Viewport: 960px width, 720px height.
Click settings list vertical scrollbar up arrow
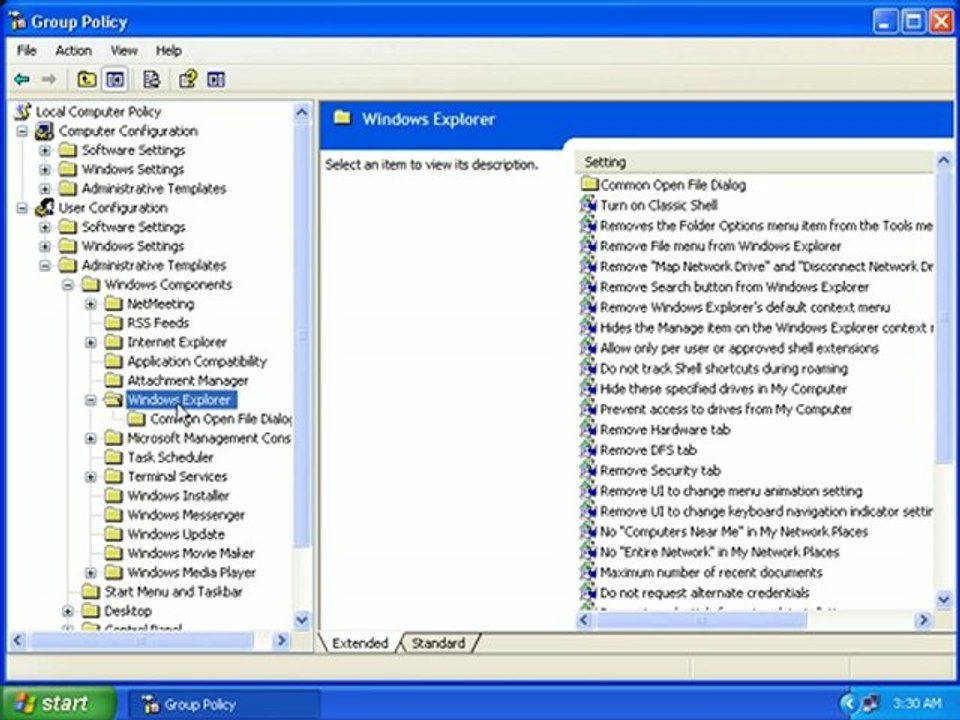(943, 161)
